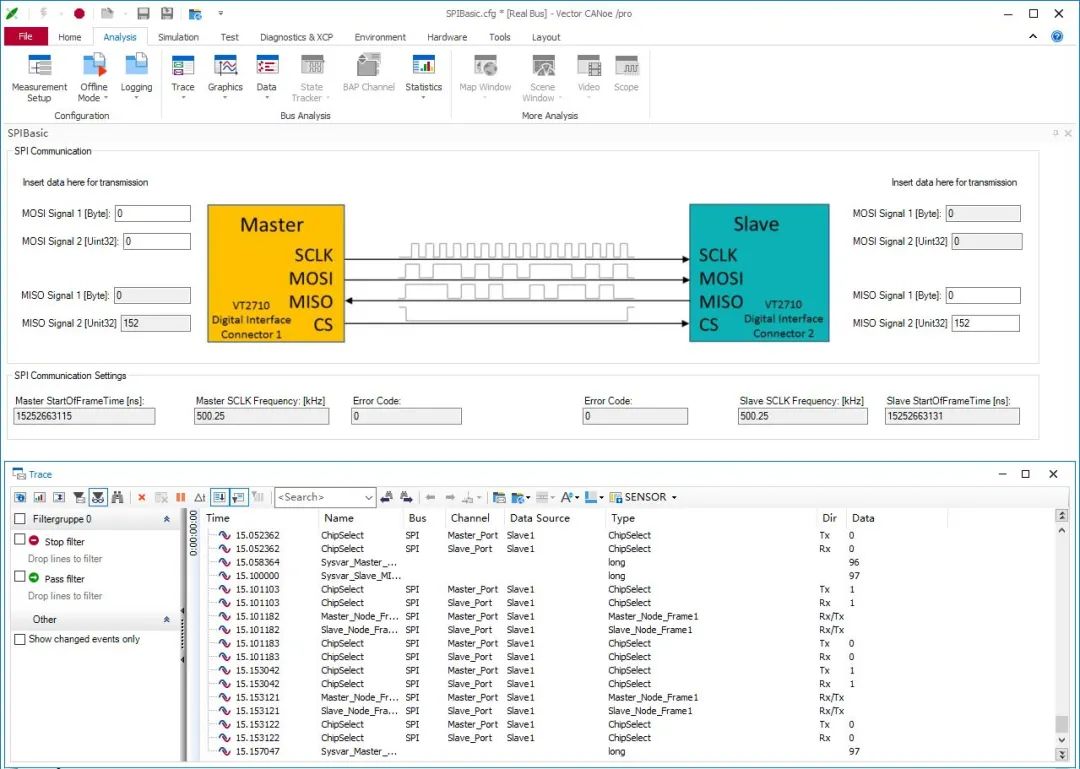Click the red stop measurement button
Image resolution: width=1080 pixels, height=769 pixels.
[x=79, y=13]
